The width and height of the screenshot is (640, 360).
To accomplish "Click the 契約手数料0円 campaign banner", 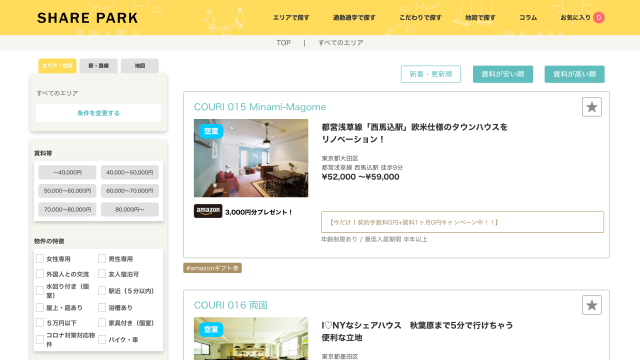I will [x=462, y=222].
